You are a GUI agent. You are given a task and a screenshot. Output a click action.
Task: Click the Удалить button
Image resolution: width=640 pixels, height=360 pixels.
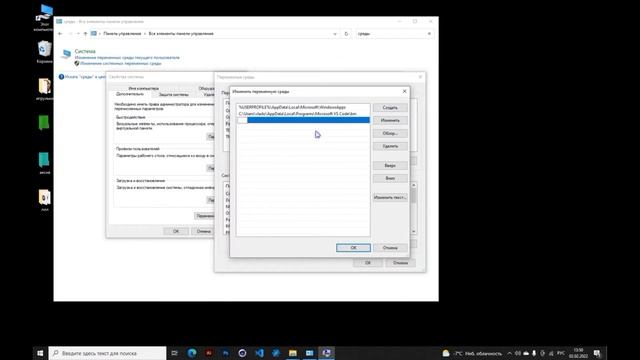click(x=390, y=146)
